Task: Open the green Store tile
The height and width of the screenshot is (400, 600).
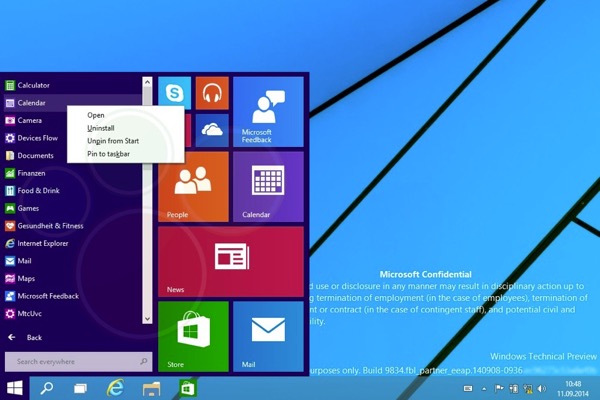Action: (193, 336)
